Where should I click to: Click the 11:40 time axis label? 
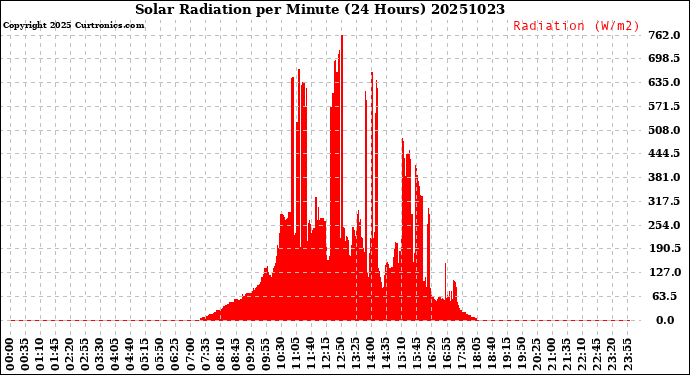click(311, 355)
